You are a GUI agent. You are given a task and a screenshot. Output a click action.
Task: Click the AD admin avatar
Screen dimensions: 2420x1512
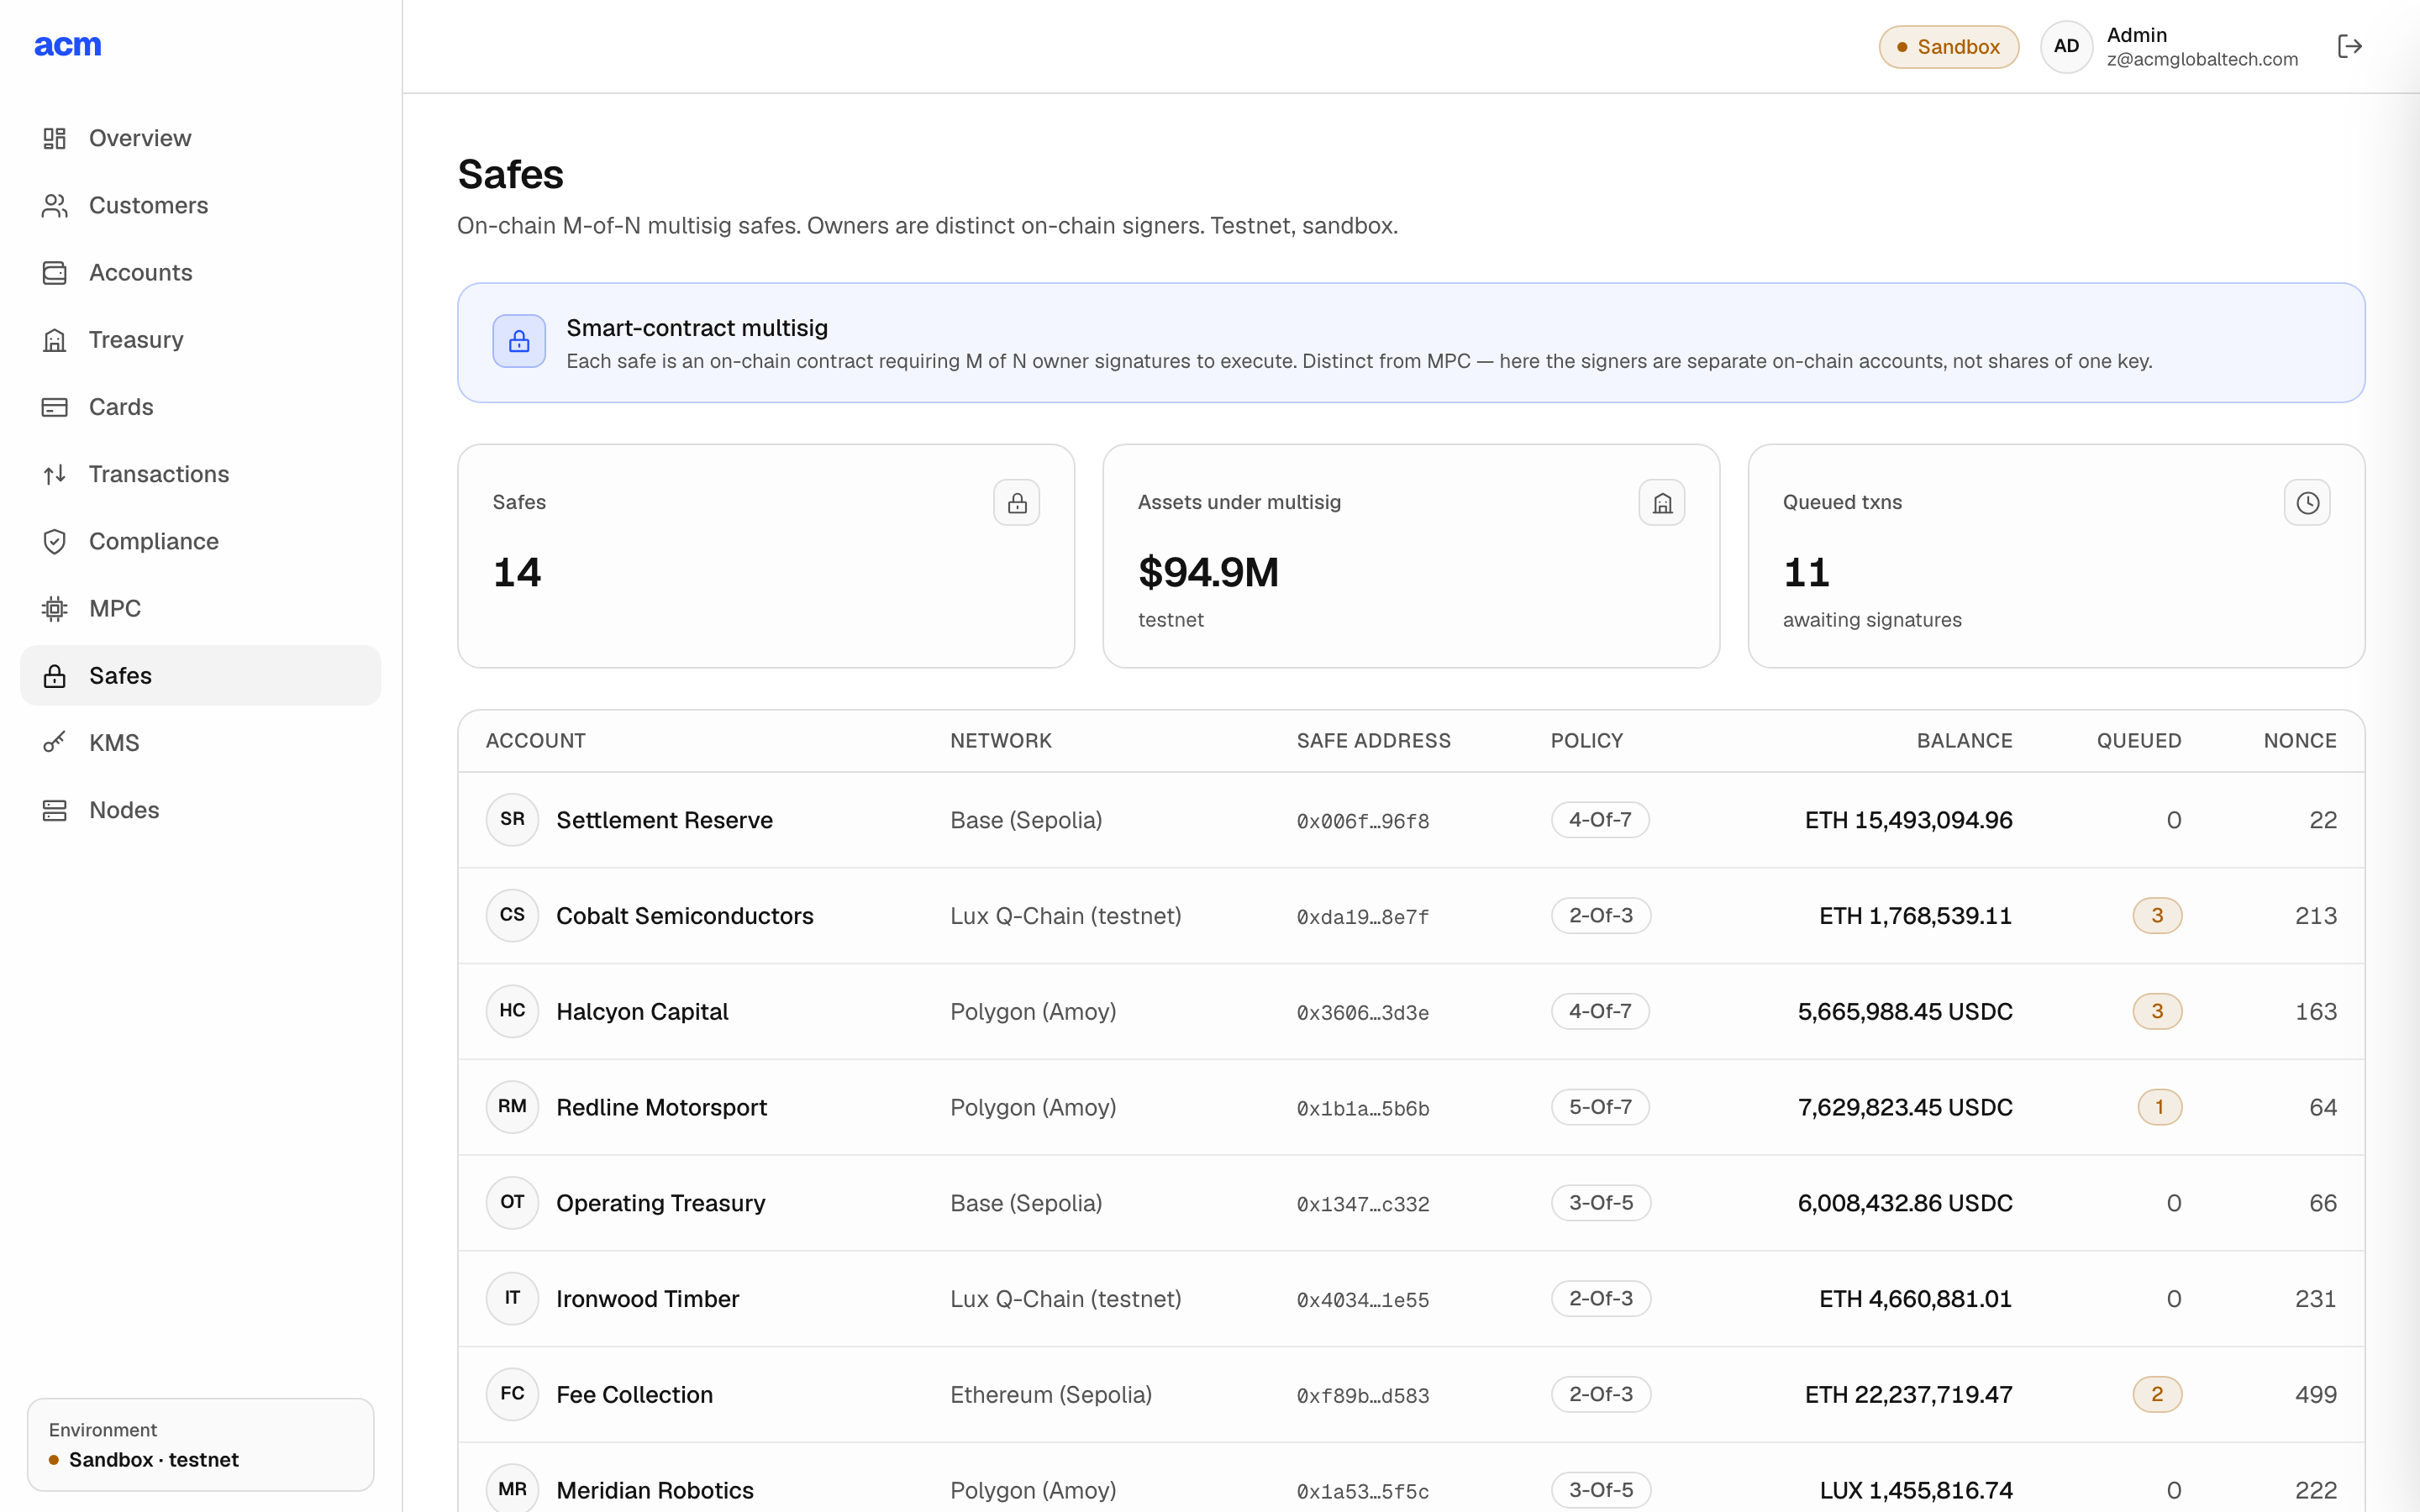click(2066, 46)
